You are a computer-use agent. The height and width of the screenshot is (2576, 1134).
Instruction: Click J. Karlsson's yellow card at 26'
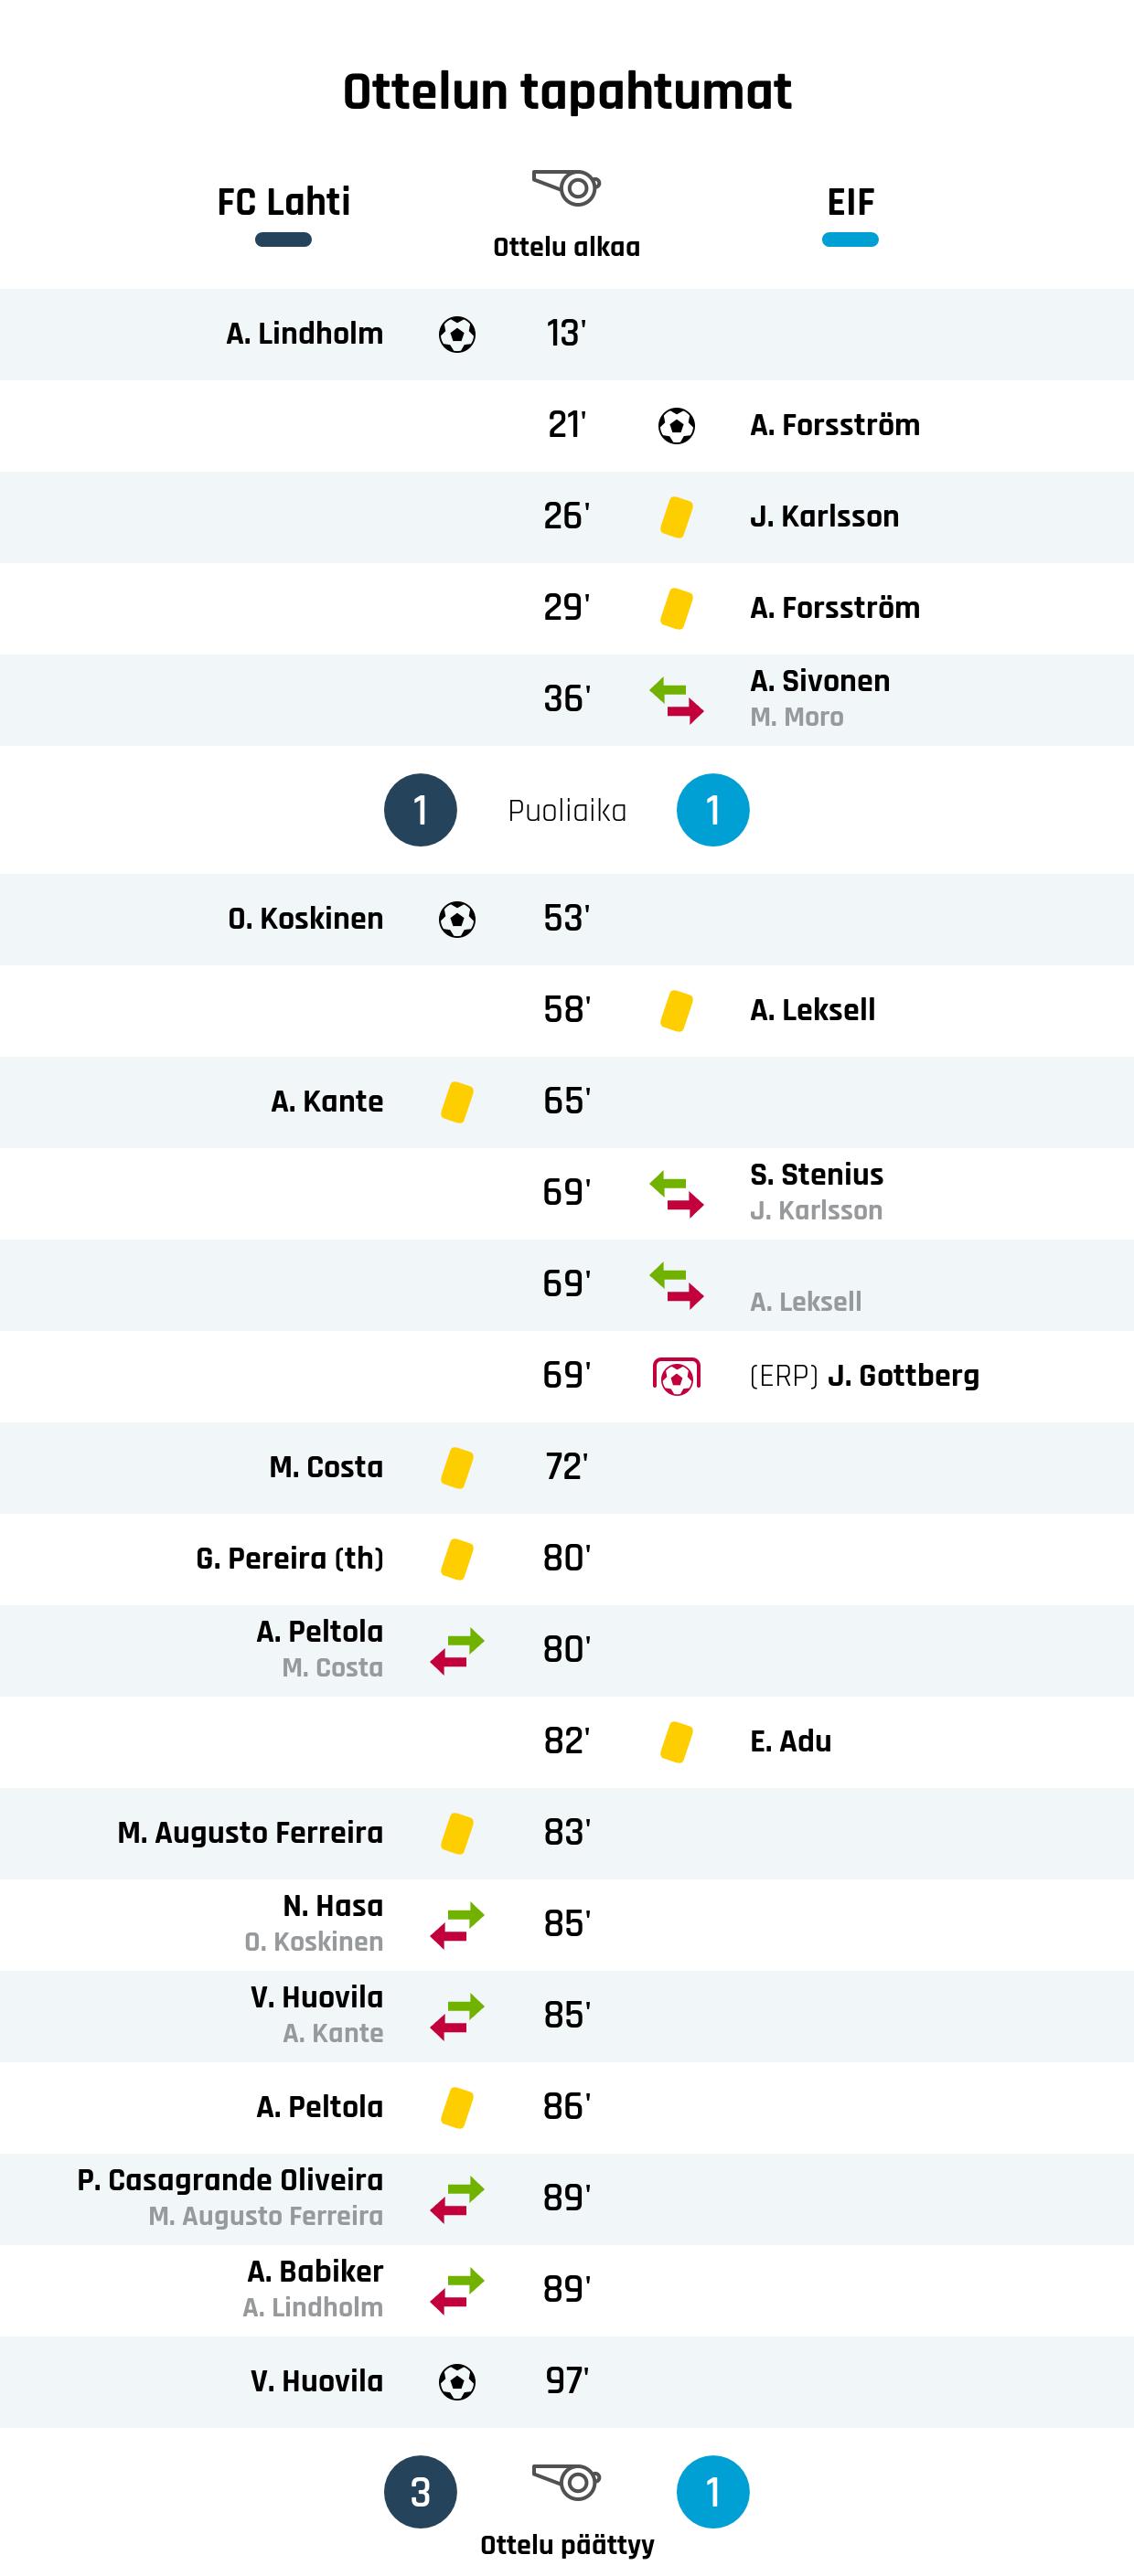pyautogui.click(x=676, y=517)
